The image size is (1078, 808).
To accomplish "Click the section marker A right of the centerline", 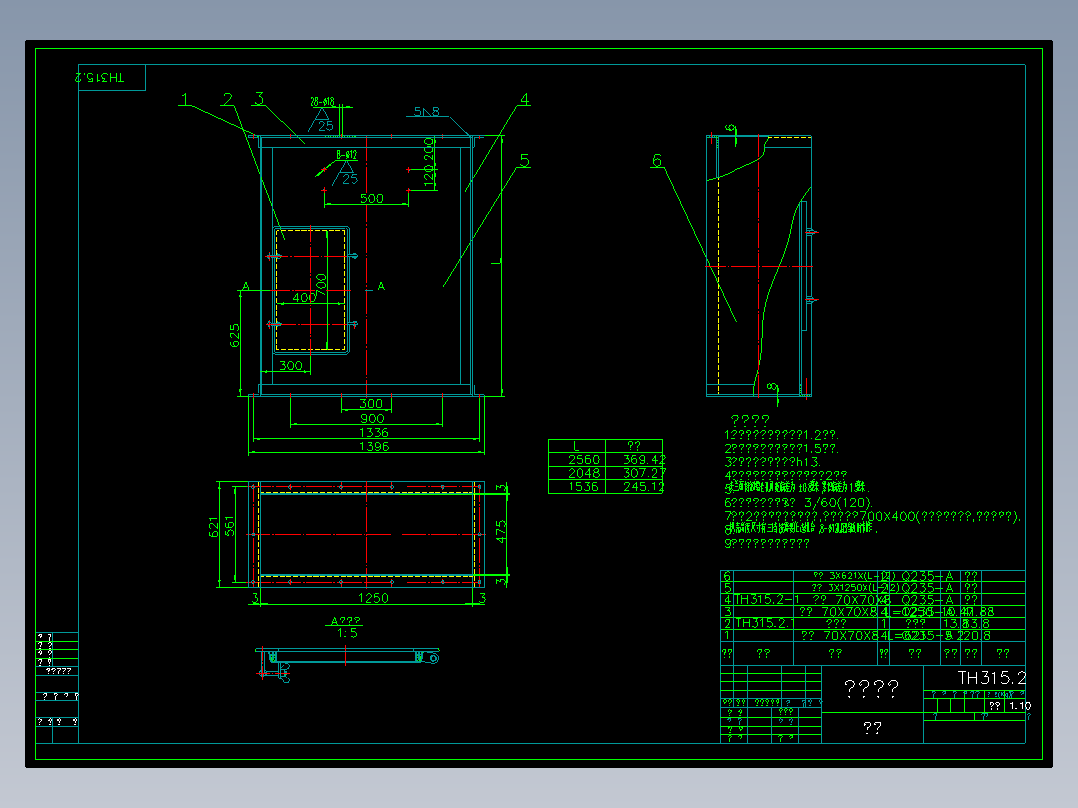I will pos(381,286).
